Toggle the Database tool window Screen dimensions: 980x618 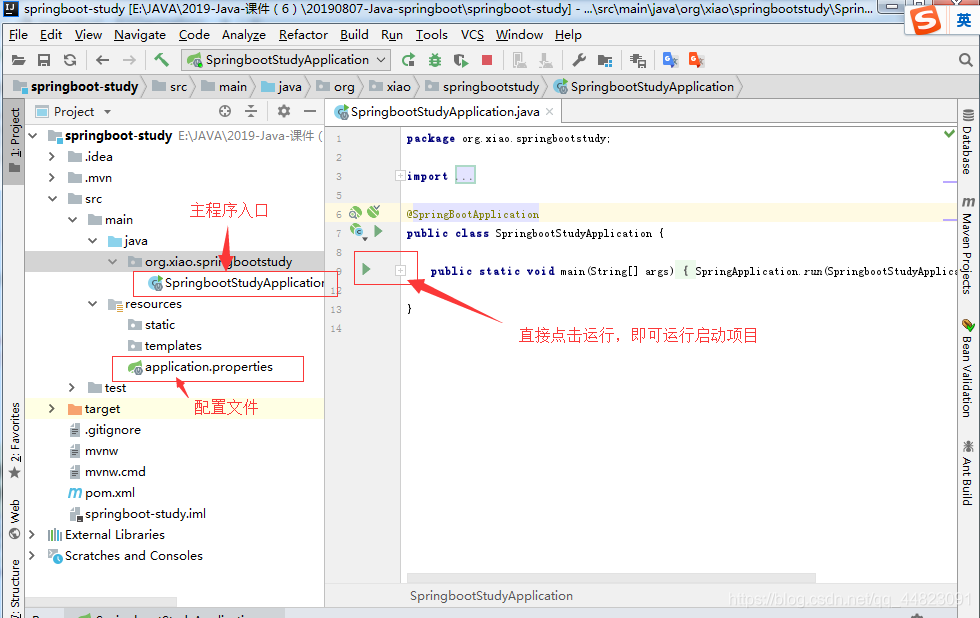click(x=968, y=141)
